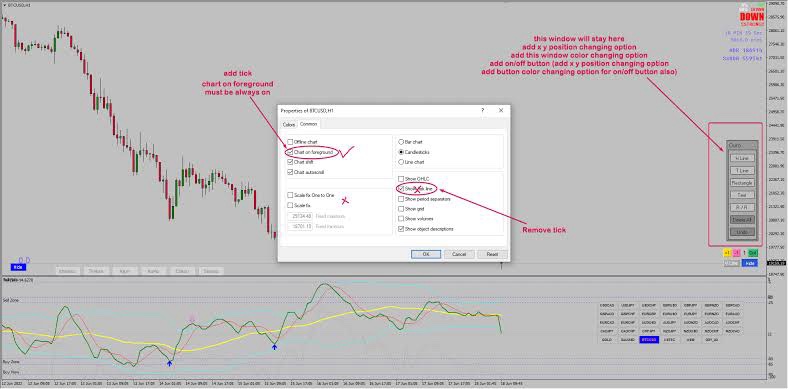Uncheck the Show Ask line checkbox
788x389 pixels.
401,189
